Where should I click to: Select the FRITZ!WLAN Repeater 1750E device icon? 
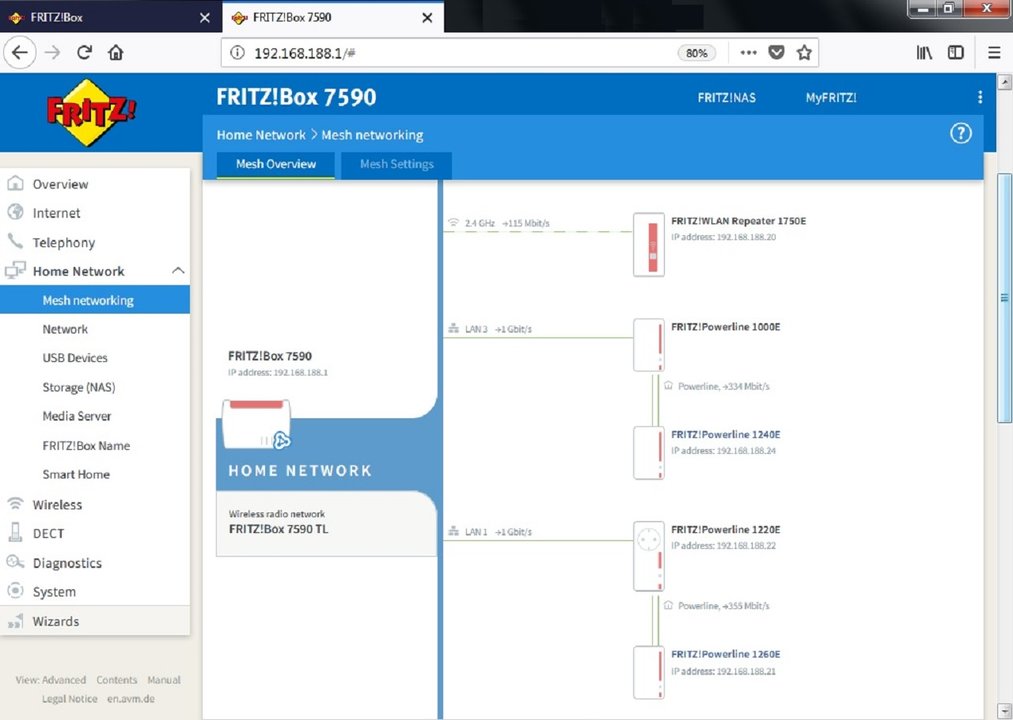coord(649,245)
